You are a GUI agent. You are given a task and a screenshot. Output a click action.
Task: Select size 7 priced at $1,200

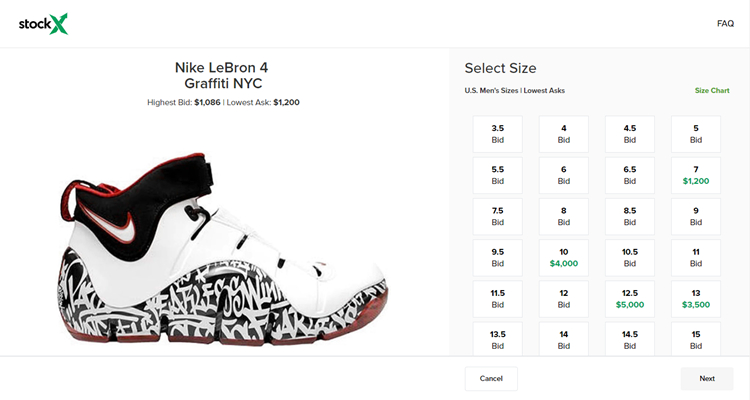pos(695,175)
